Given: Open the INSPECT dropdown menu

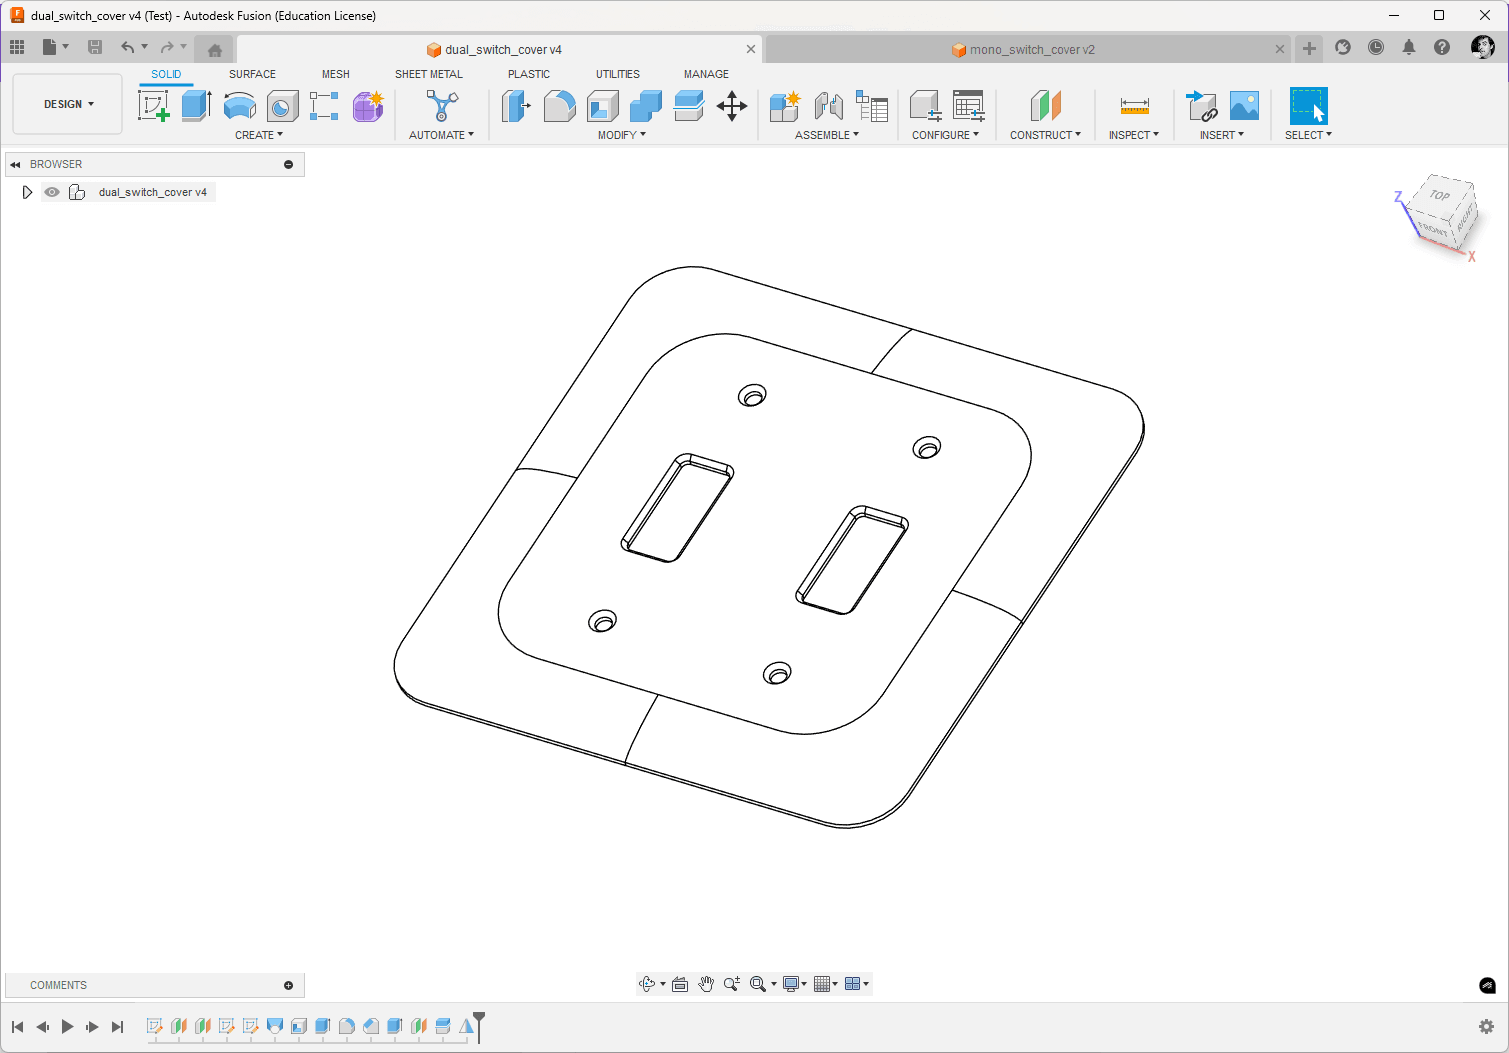Looking at the screenshot, I should coord(1134,135).
